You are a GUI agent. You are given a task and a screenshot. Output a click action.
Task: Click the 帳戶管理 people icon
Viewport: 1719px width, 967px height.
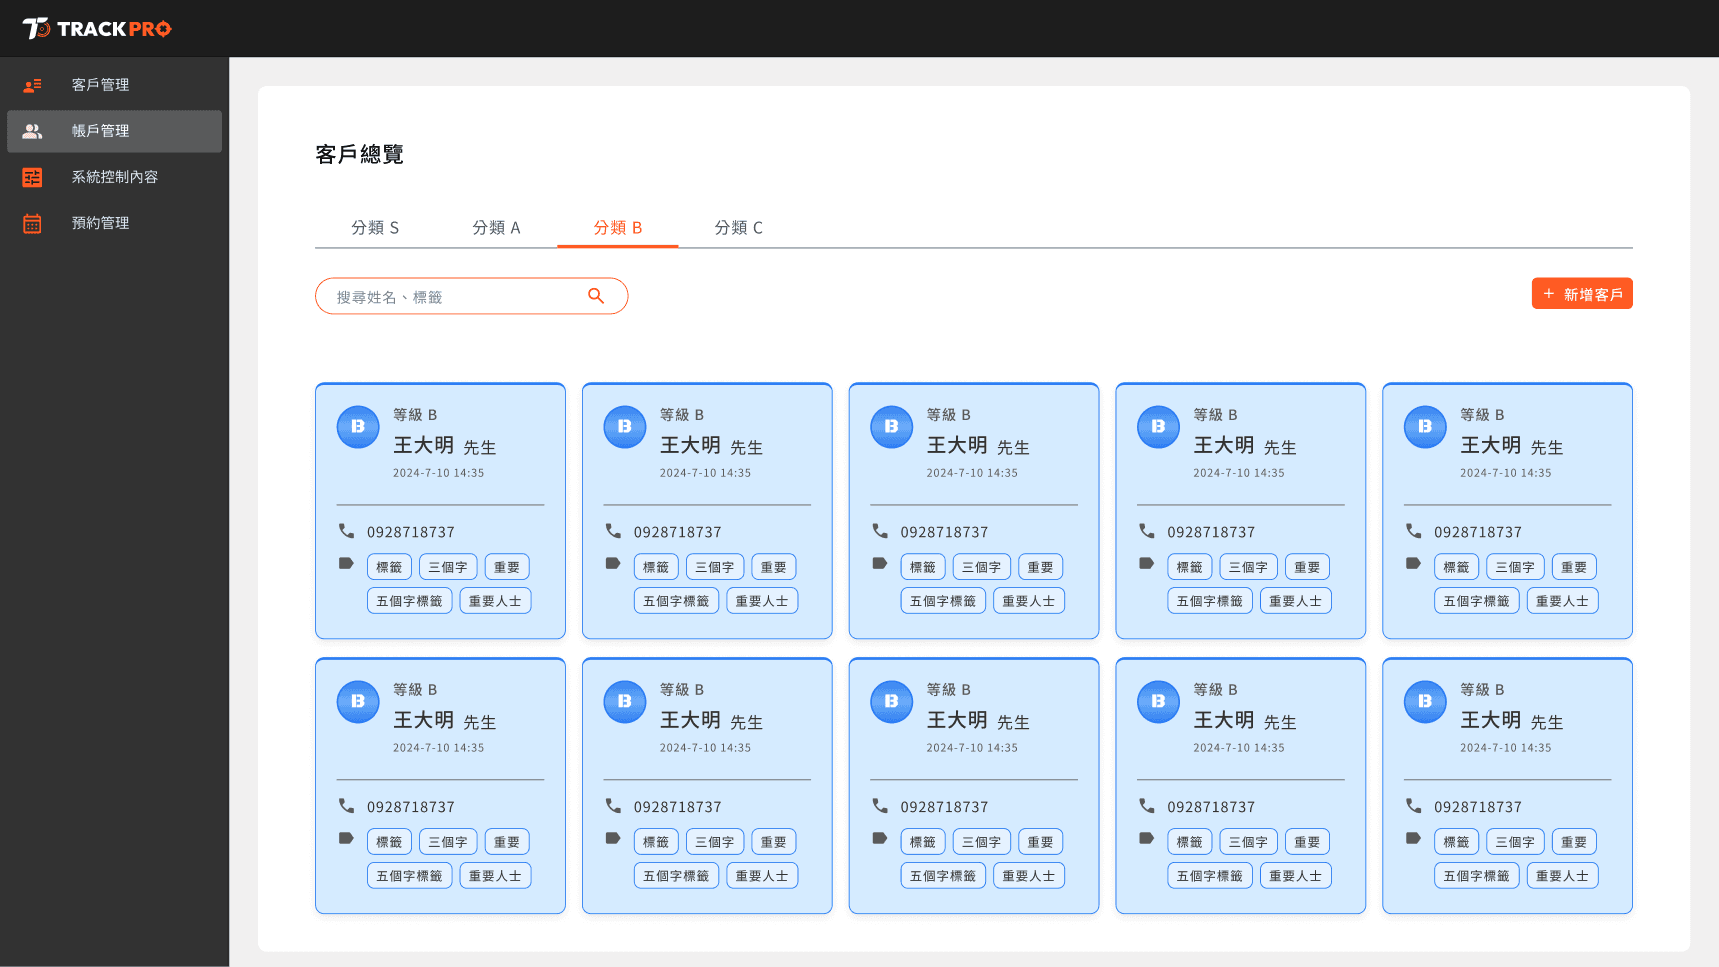click(32, 131)
